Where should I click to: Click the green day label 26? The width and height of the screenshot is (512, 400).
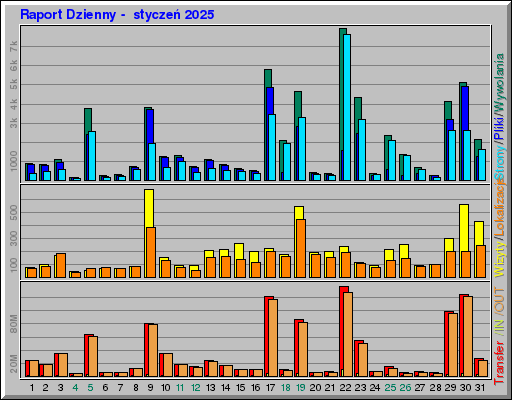coord(405,388)
